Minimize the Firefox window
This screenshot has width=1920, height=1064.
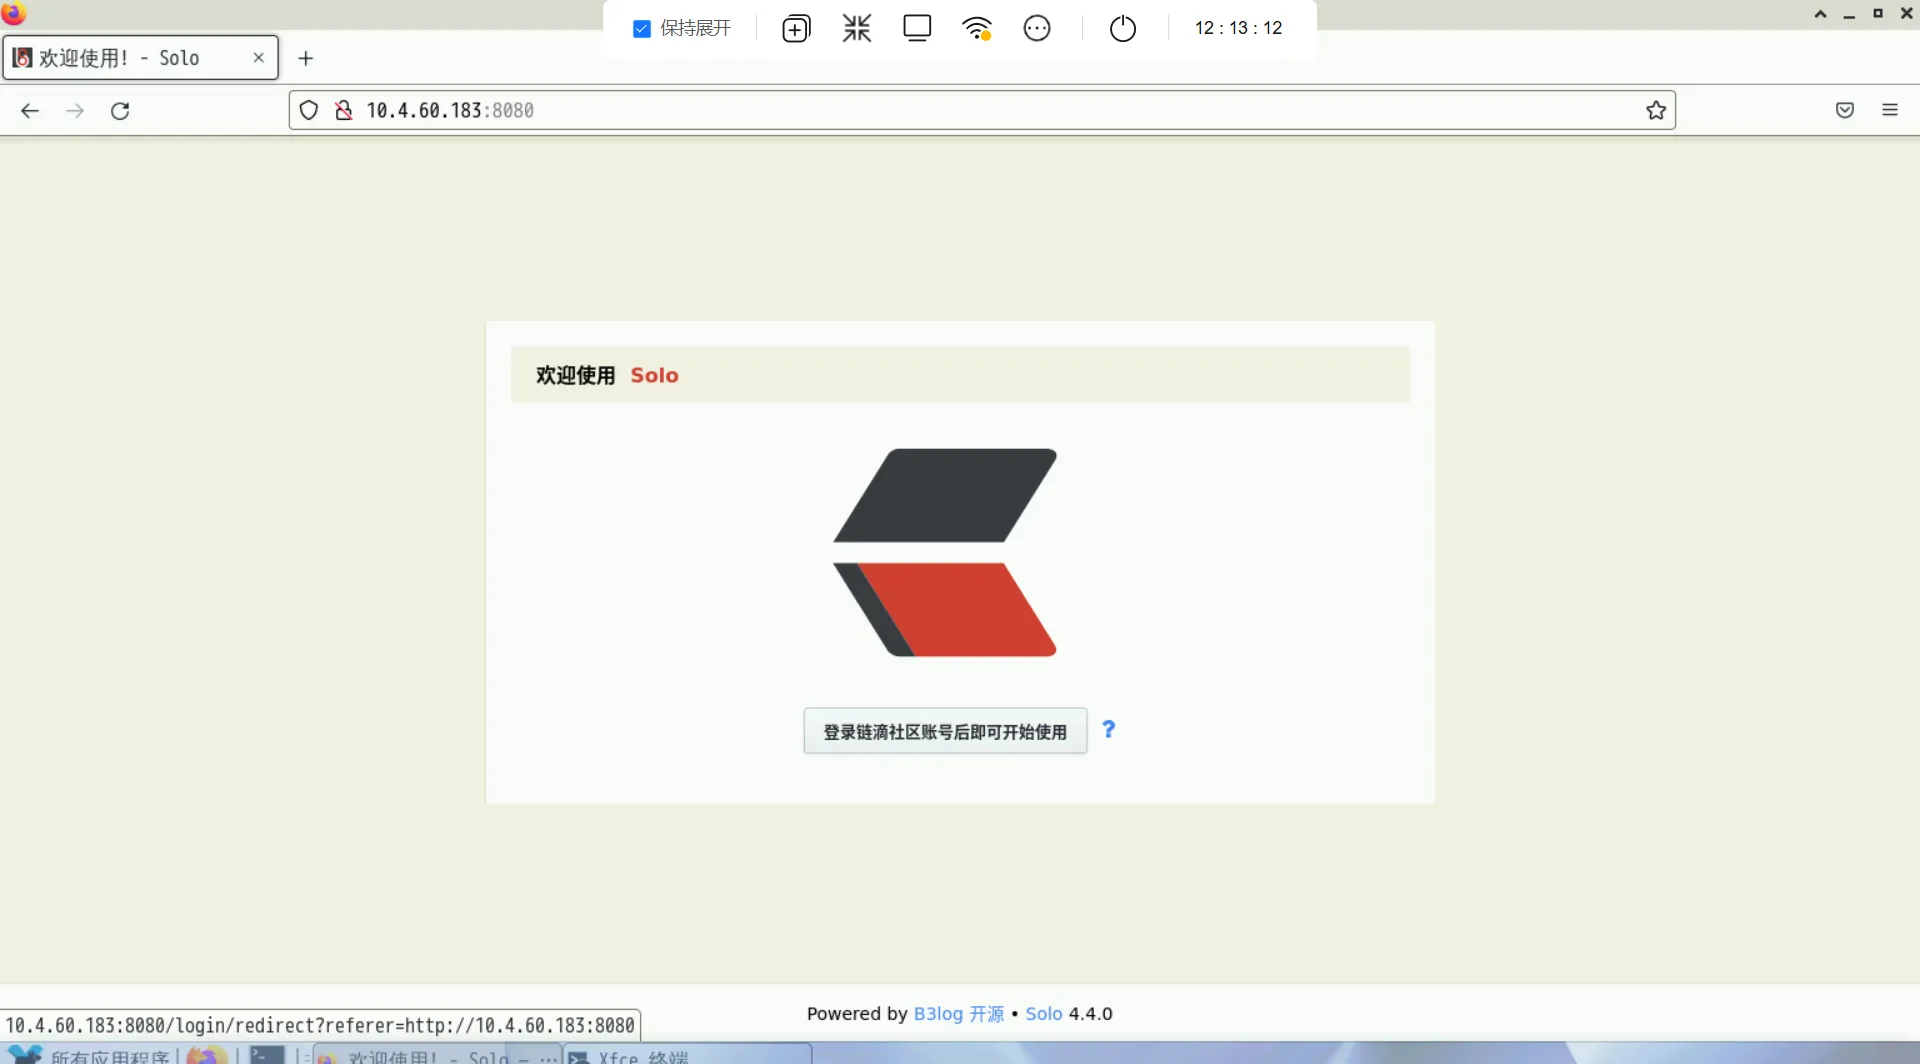tap(1849, 14)
